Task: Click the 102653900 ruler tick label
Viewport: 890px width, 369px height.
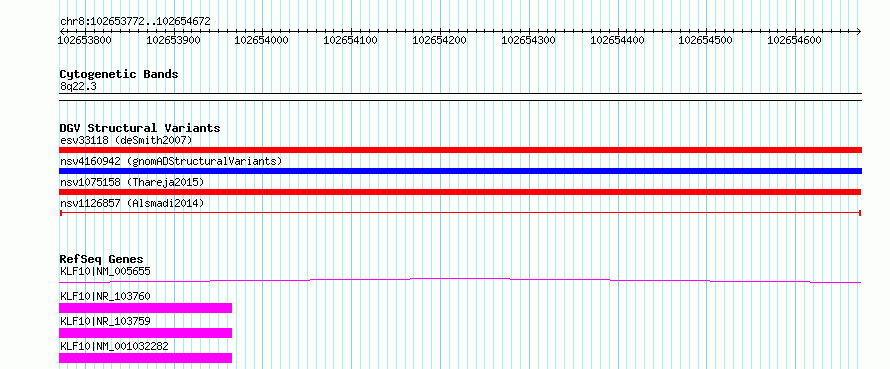Action: click(x=174, y=40)
